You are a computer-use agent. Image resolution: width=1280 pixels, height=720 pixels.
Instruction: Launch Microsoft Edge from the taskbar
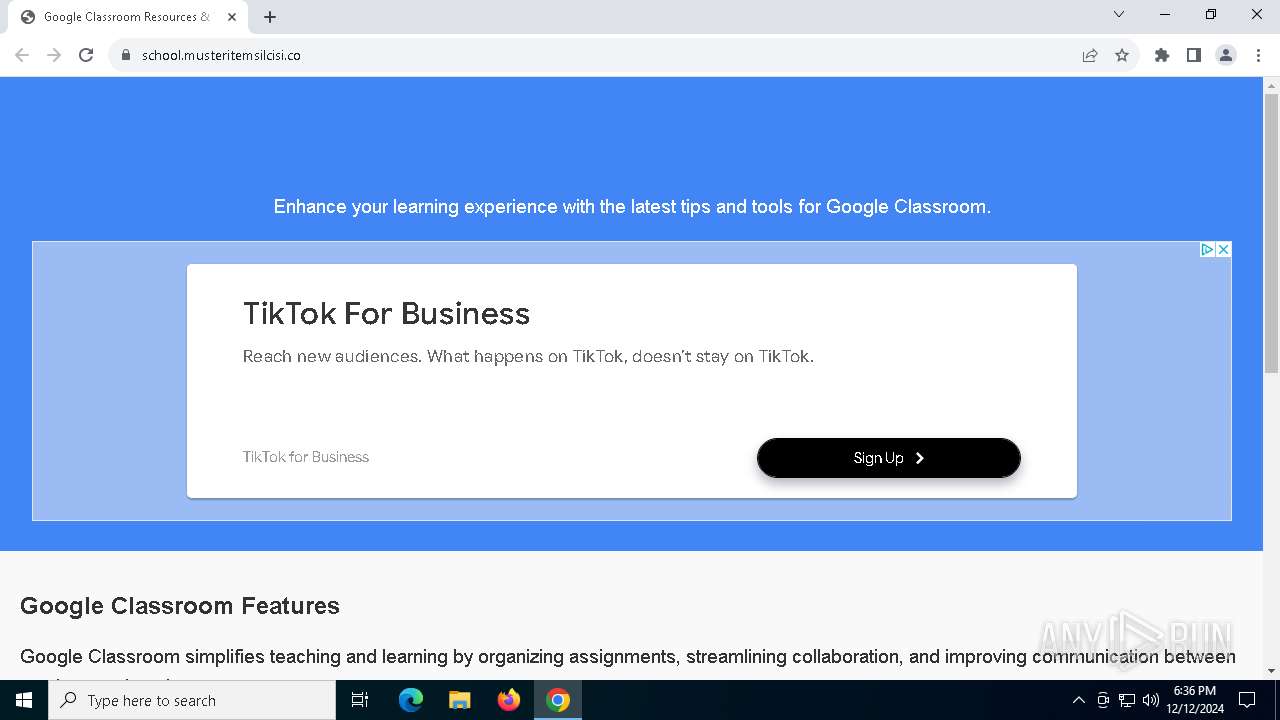411,700
